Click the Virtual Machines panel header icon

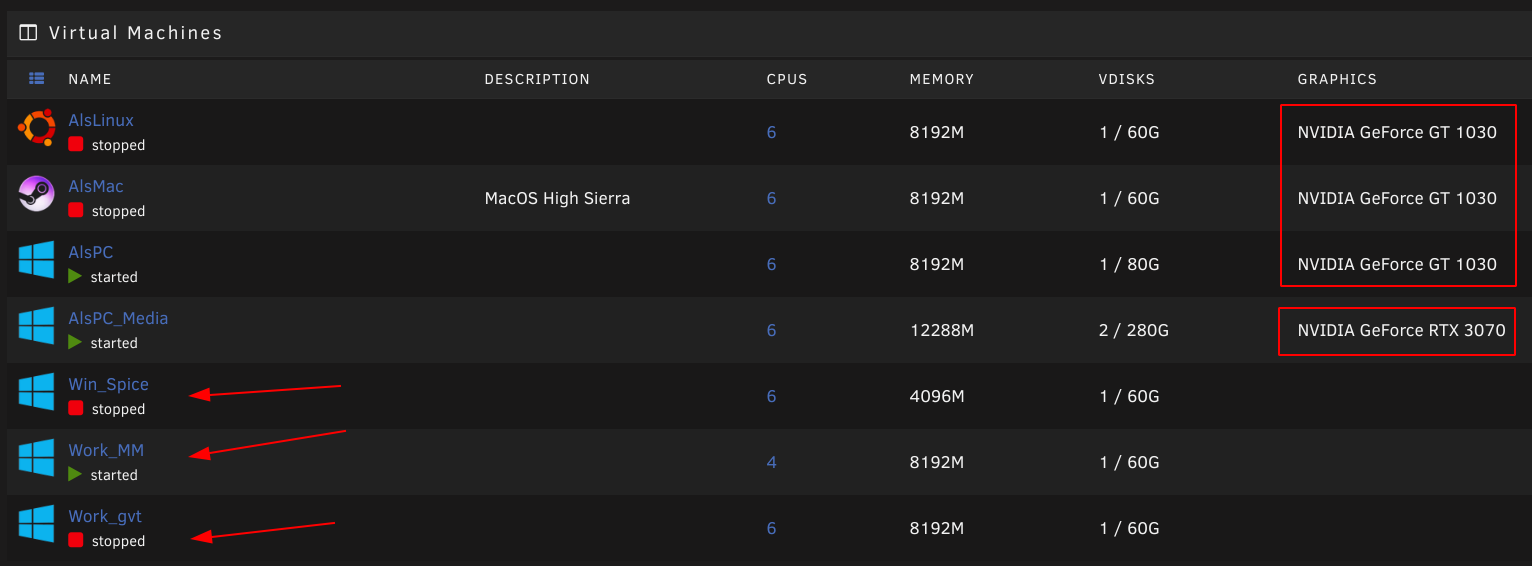pos(28,33)
